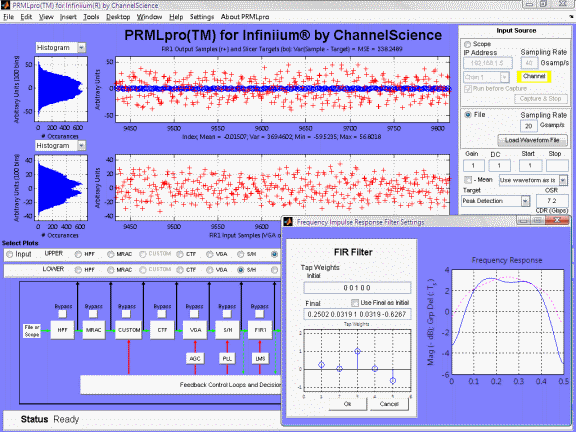The height and width of the screenshot is (432, 576).
Task: Open the HPF block in the signal chain
Action: 62,330
